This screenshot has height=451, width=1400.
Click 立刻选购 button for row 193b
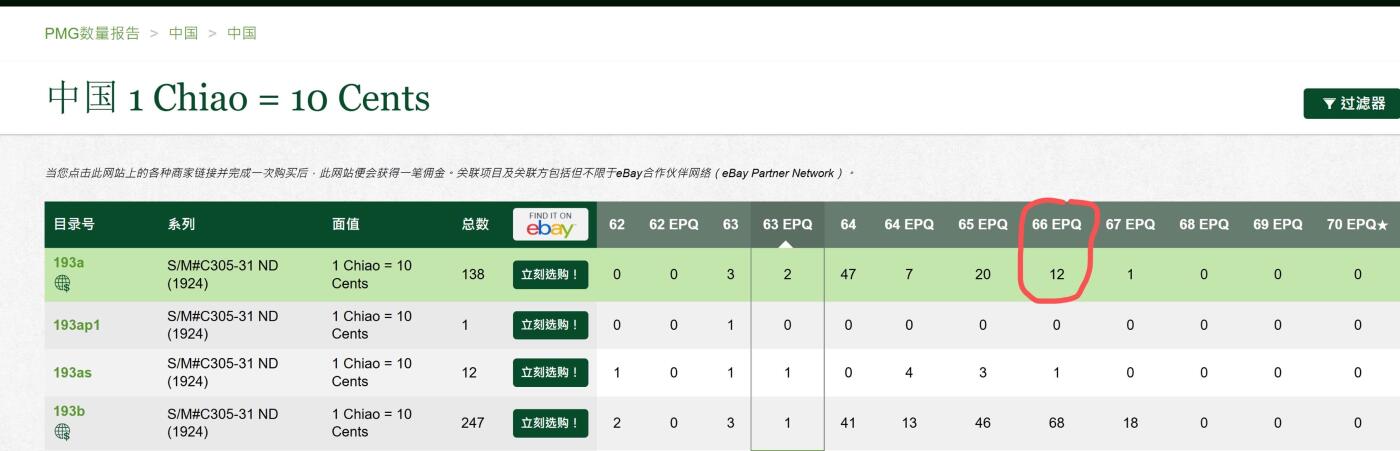tap(550, 423)
